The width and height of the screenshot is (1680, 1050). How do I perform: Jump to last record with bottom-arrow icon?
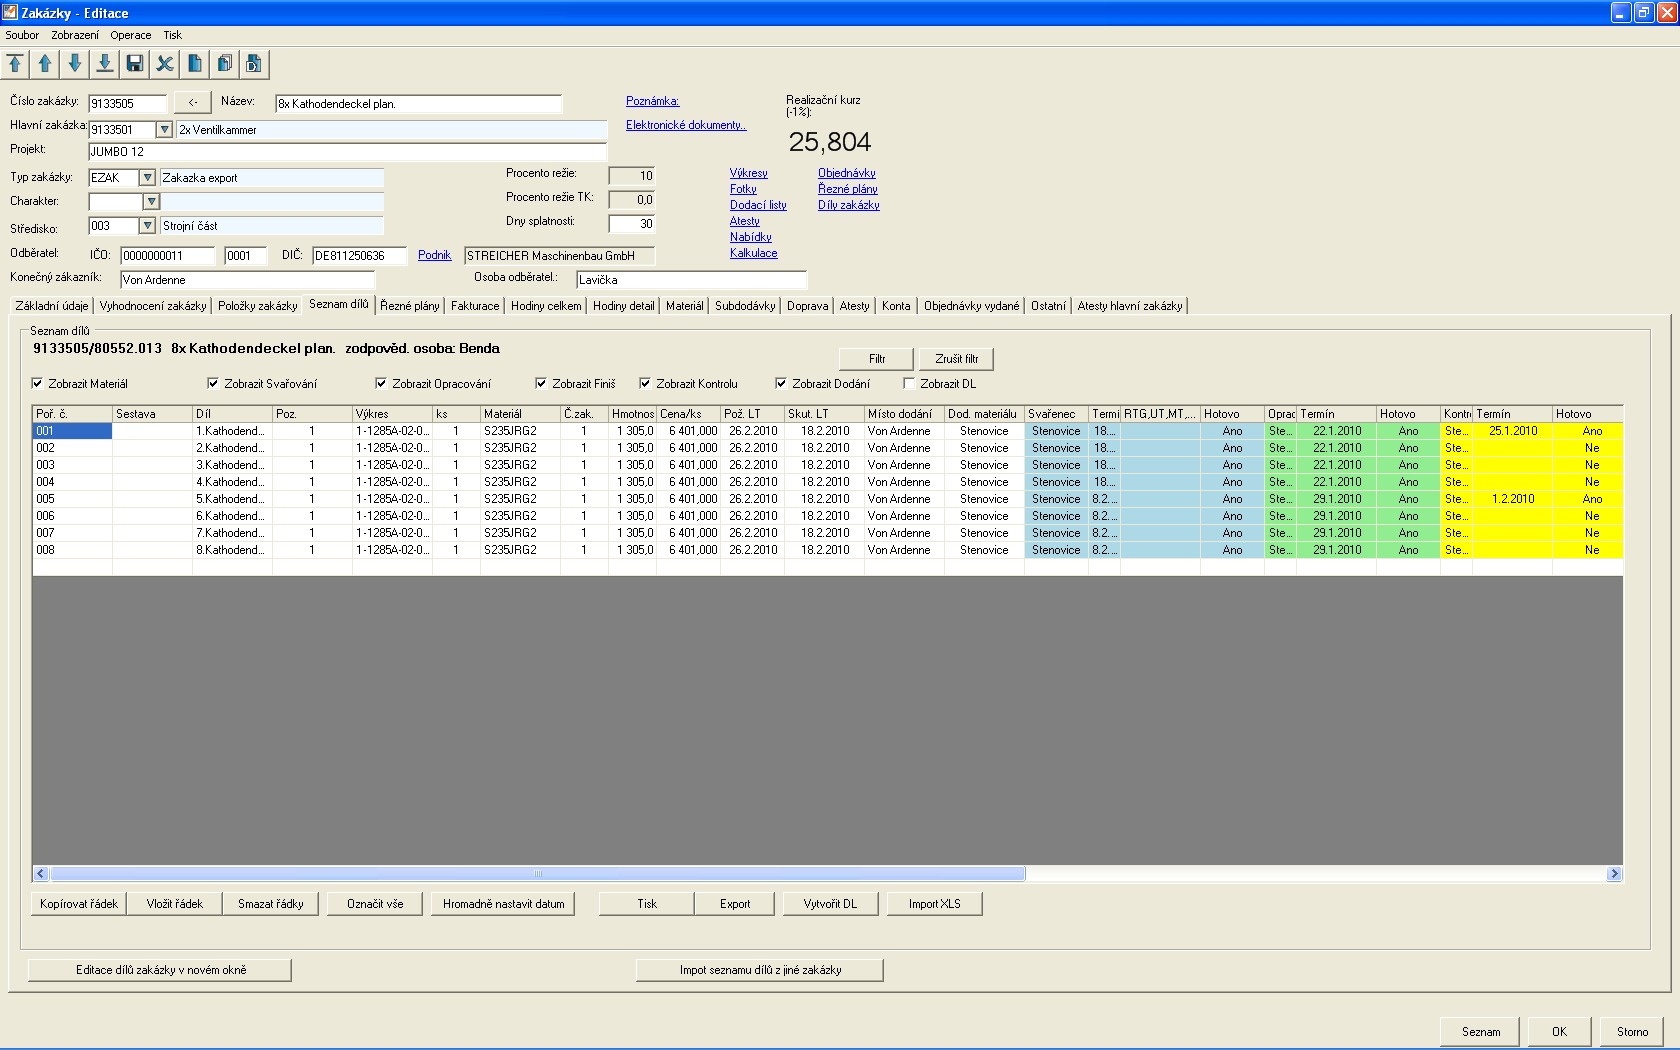(x=105, y=64)
